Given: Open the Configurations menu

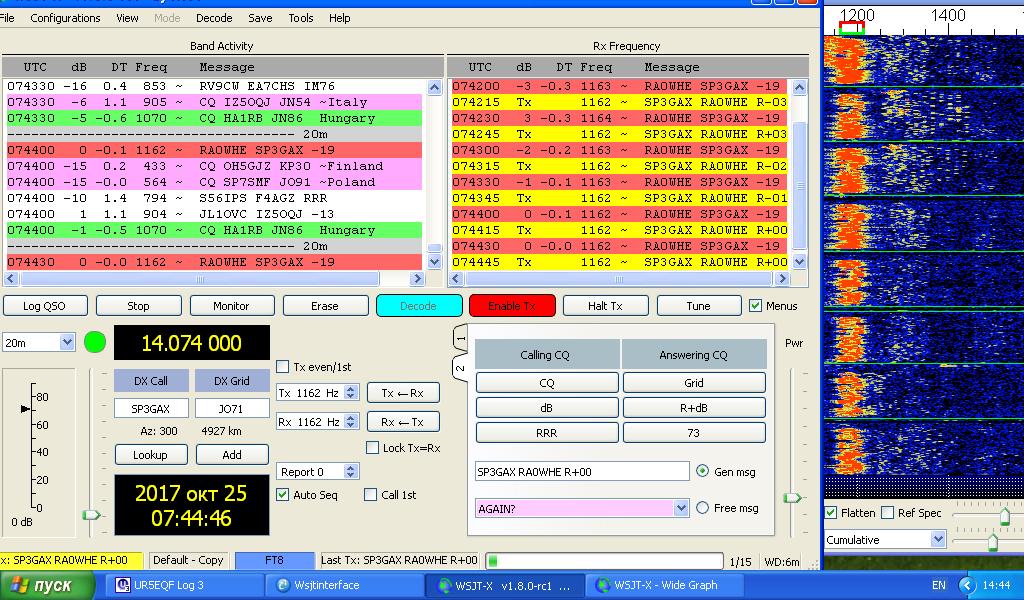Looking at the screenshot, I should (x=65, y=18).
